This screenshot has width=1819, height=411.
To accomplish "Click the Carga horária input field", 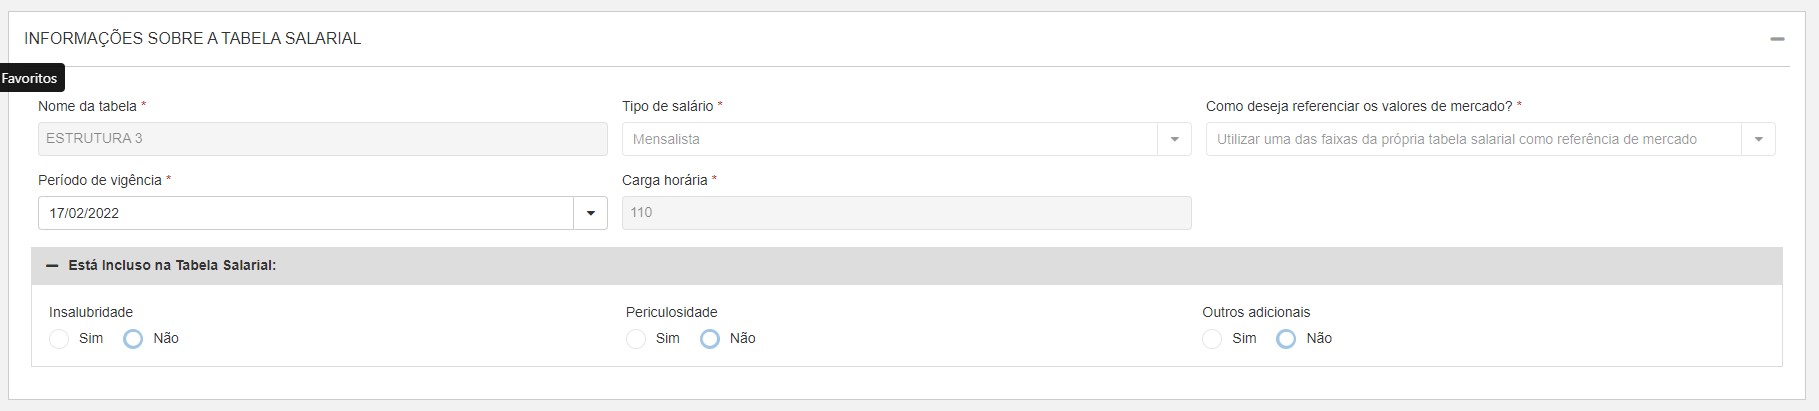I will [x=906, y=213].
